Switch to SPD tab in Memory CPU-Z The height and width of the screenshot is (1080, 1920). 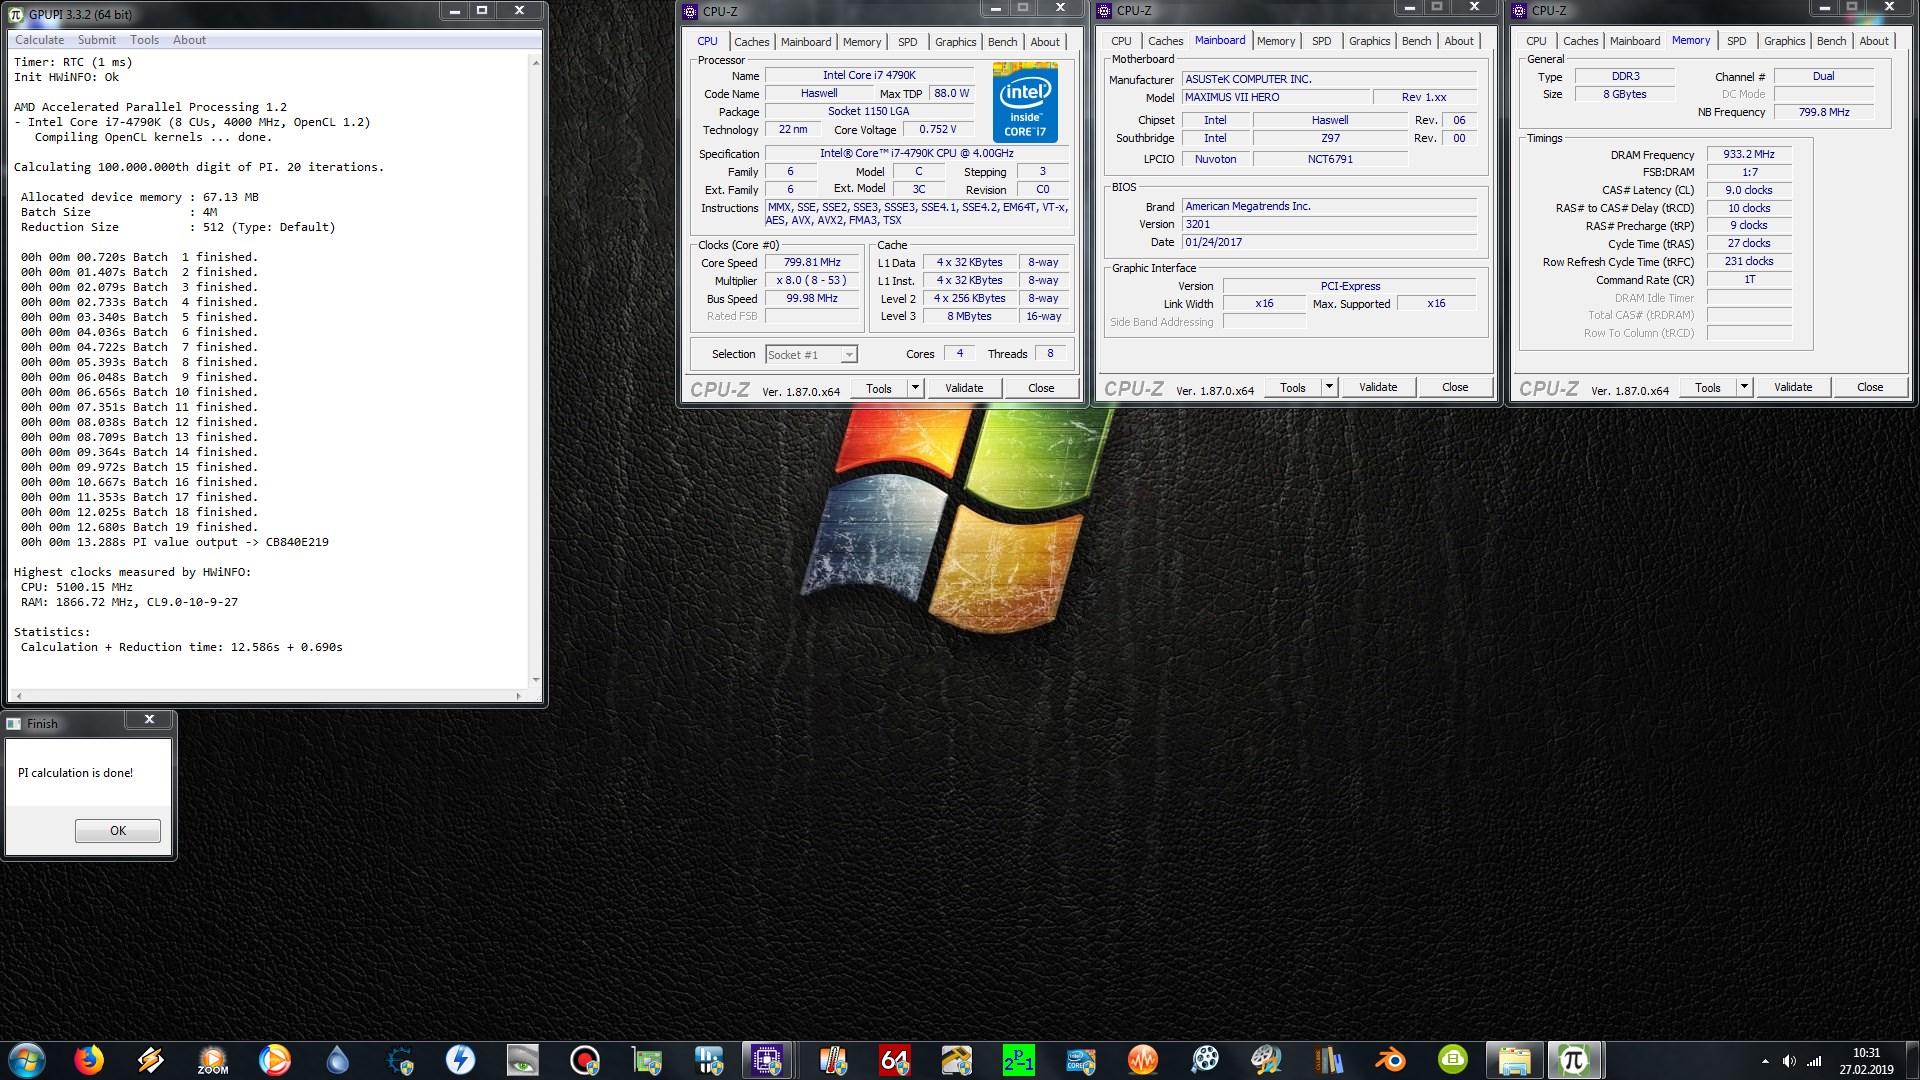pos(1737,42)
